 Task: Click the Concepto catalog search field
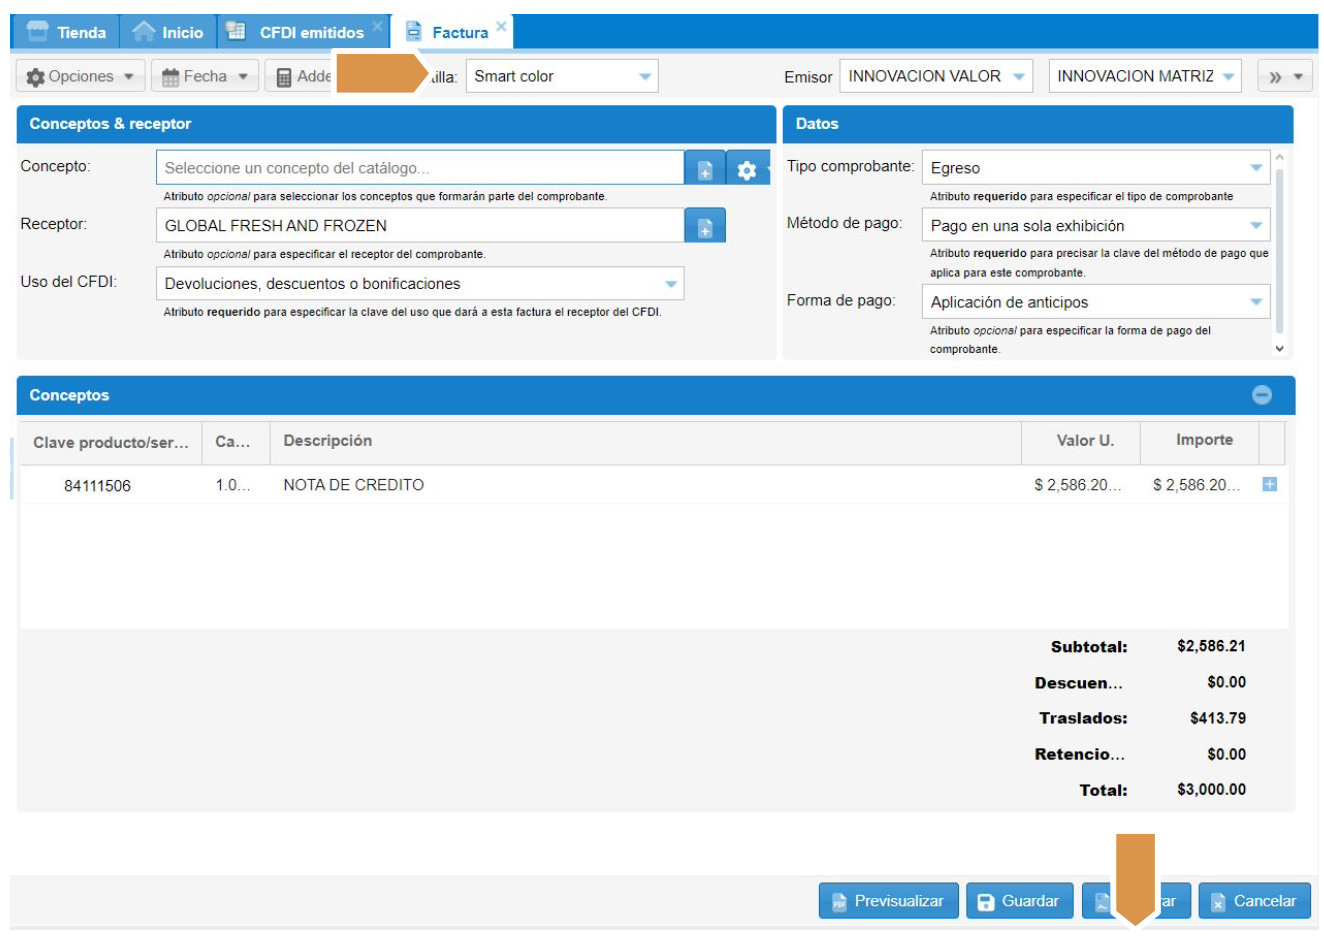[x=420, y=168]
